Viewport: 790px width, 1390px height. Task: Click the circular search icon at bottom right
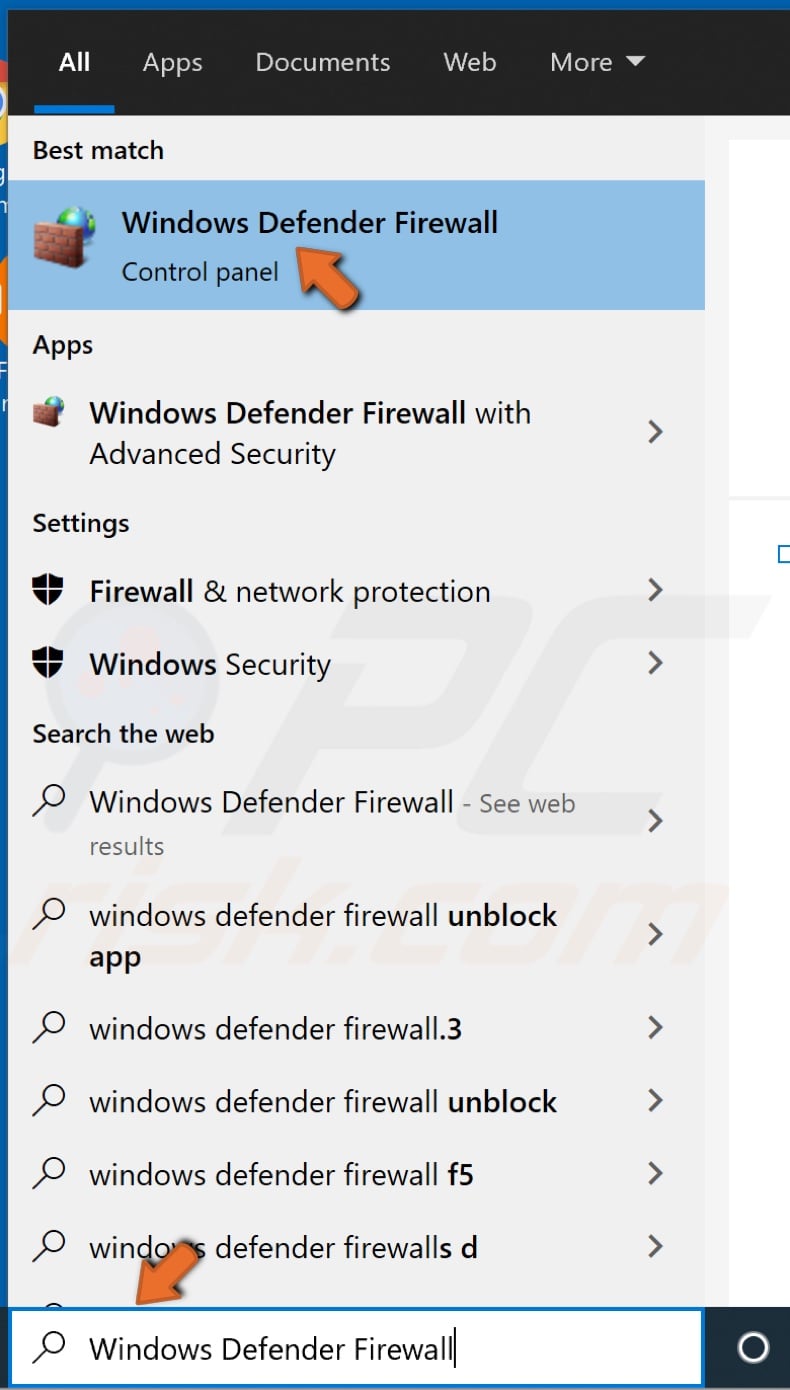[750, 1348]
